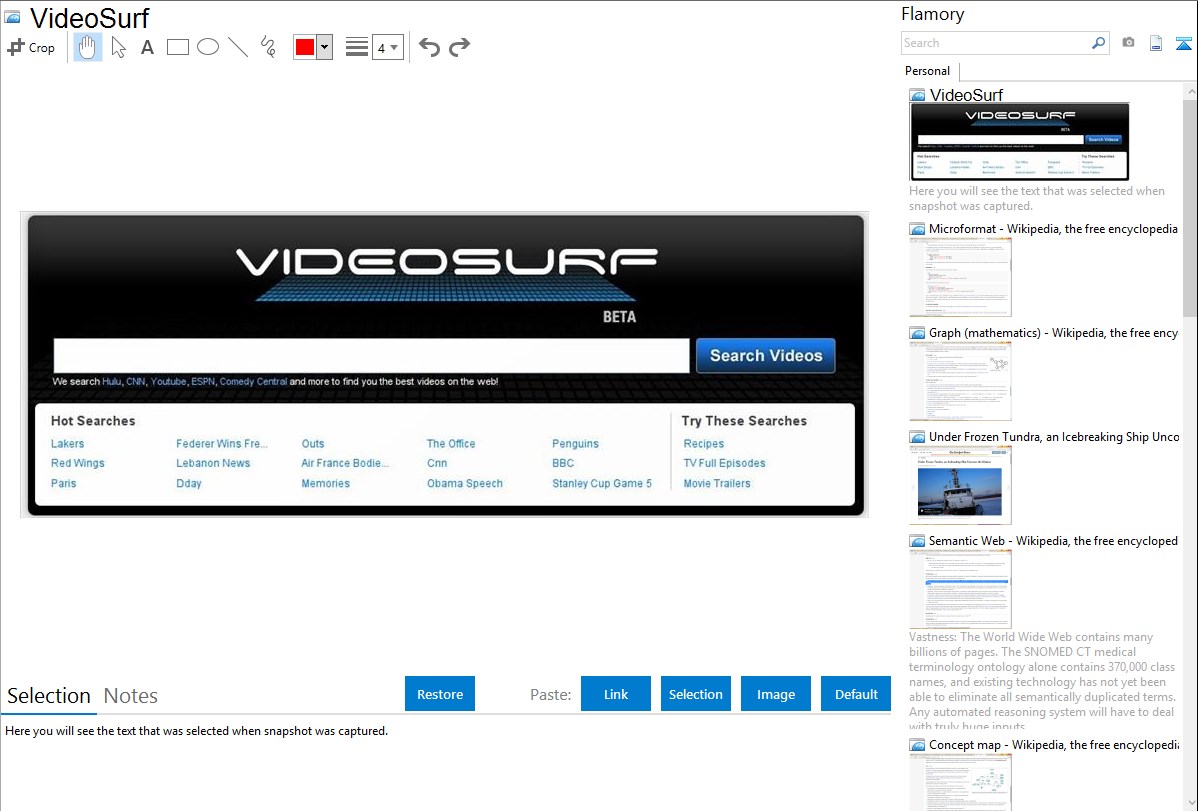
Task: Open the Semantic Web snapshot thumbnail
Action: coord(960,589)
